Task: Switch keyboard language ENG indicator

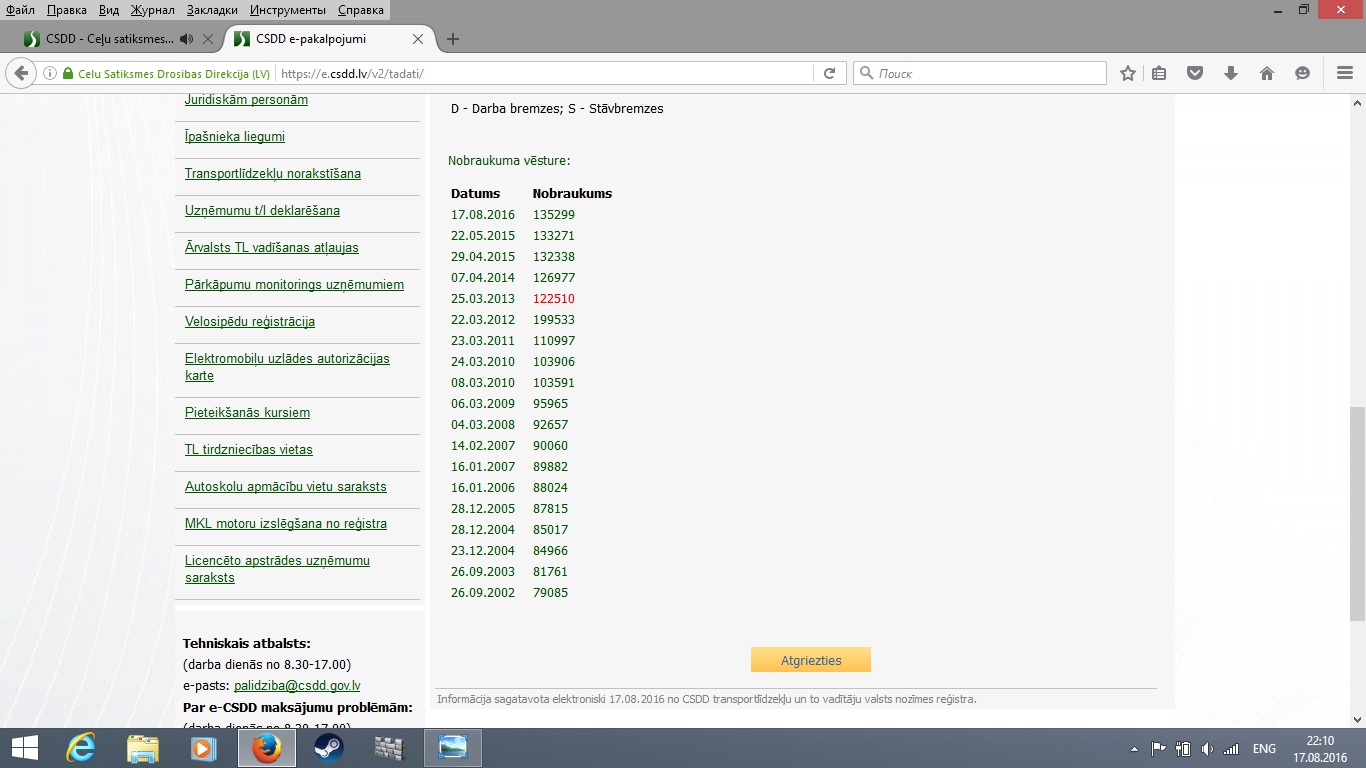Action: pyautogui.click(x=1264, y=748)
